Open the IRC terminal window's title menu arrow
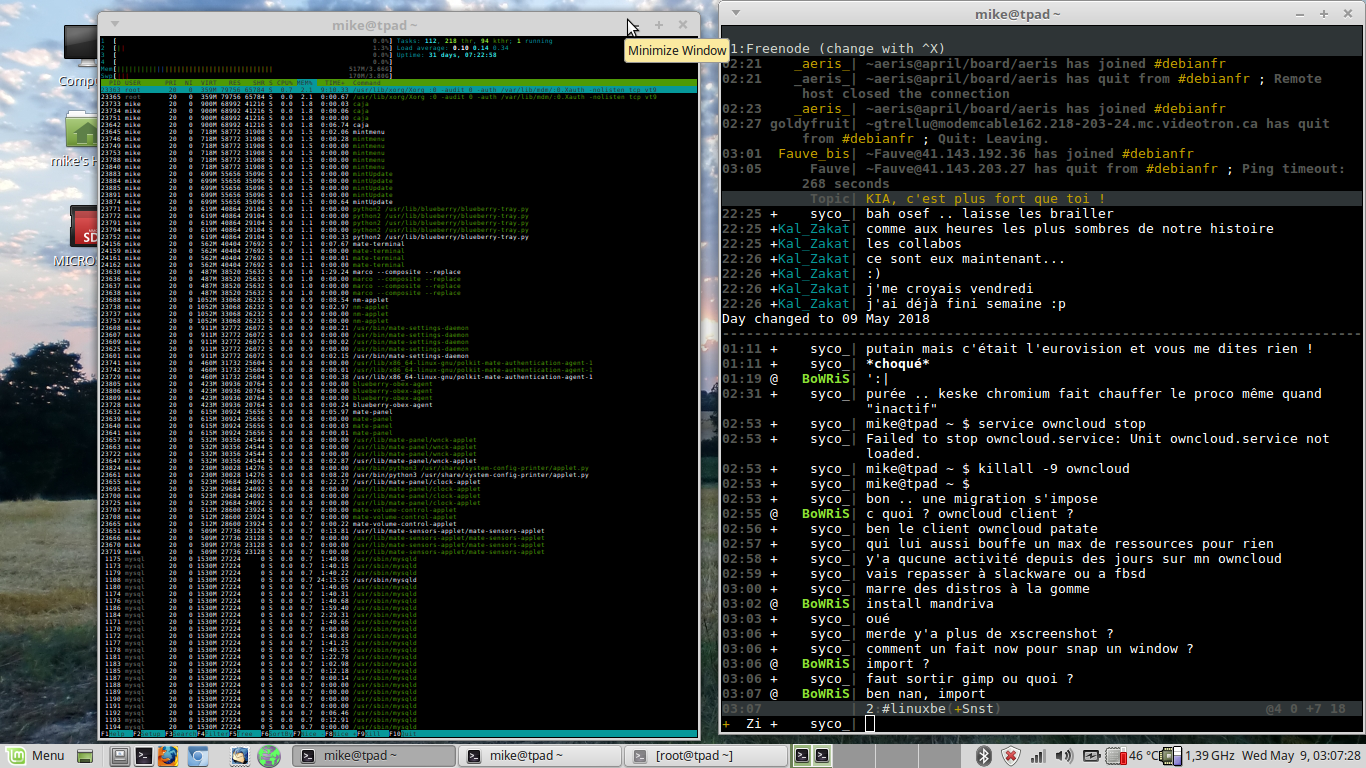The width and height of the screenshot is (1366, 768). 735,14
